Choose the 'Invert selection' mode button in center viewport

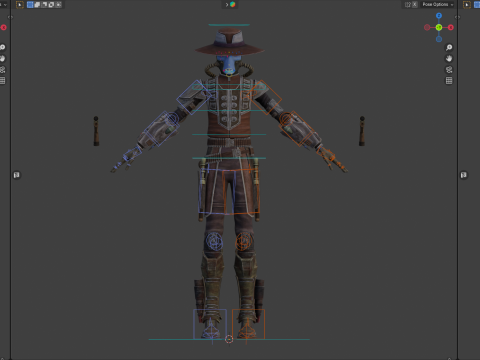[51, 5]
